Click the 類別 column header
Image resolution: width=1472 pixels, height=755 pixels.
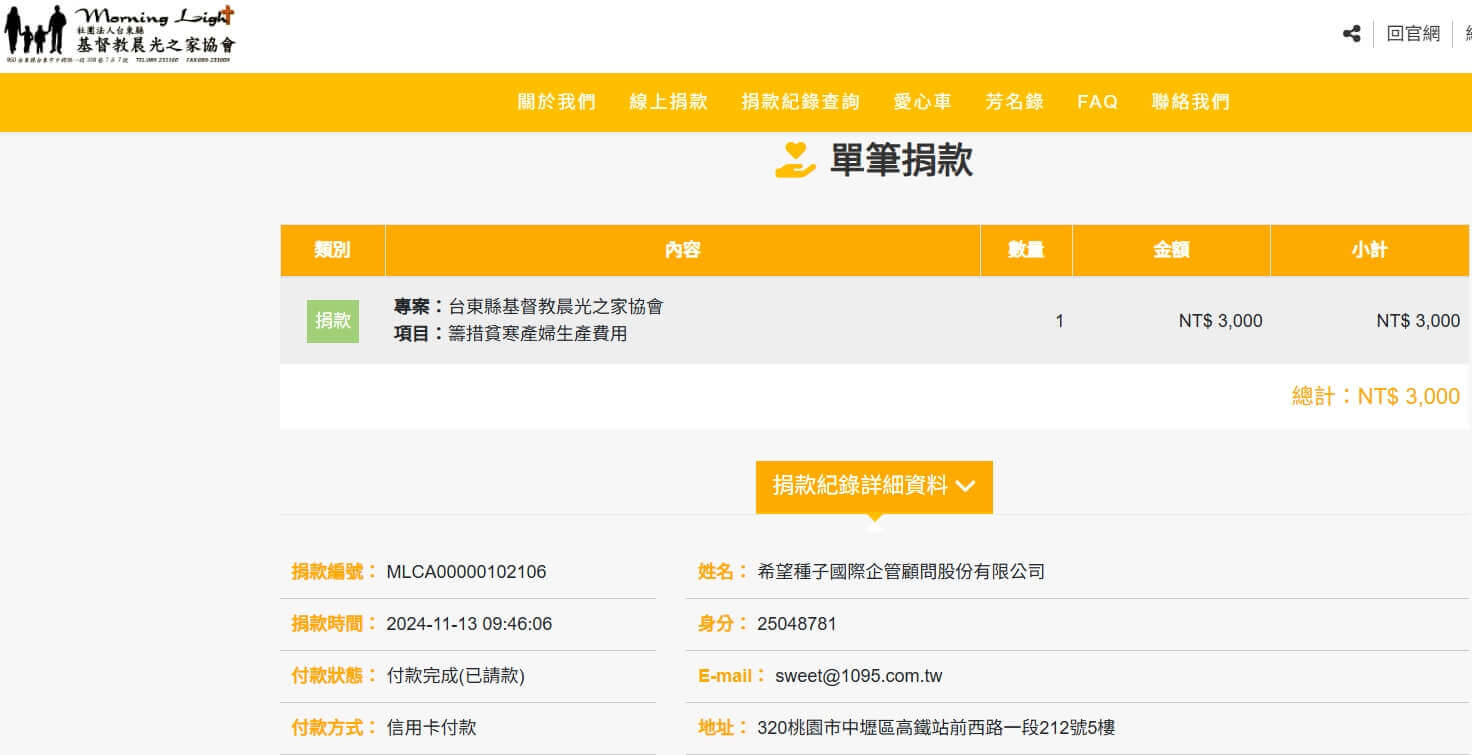click(x=332, y=250)
